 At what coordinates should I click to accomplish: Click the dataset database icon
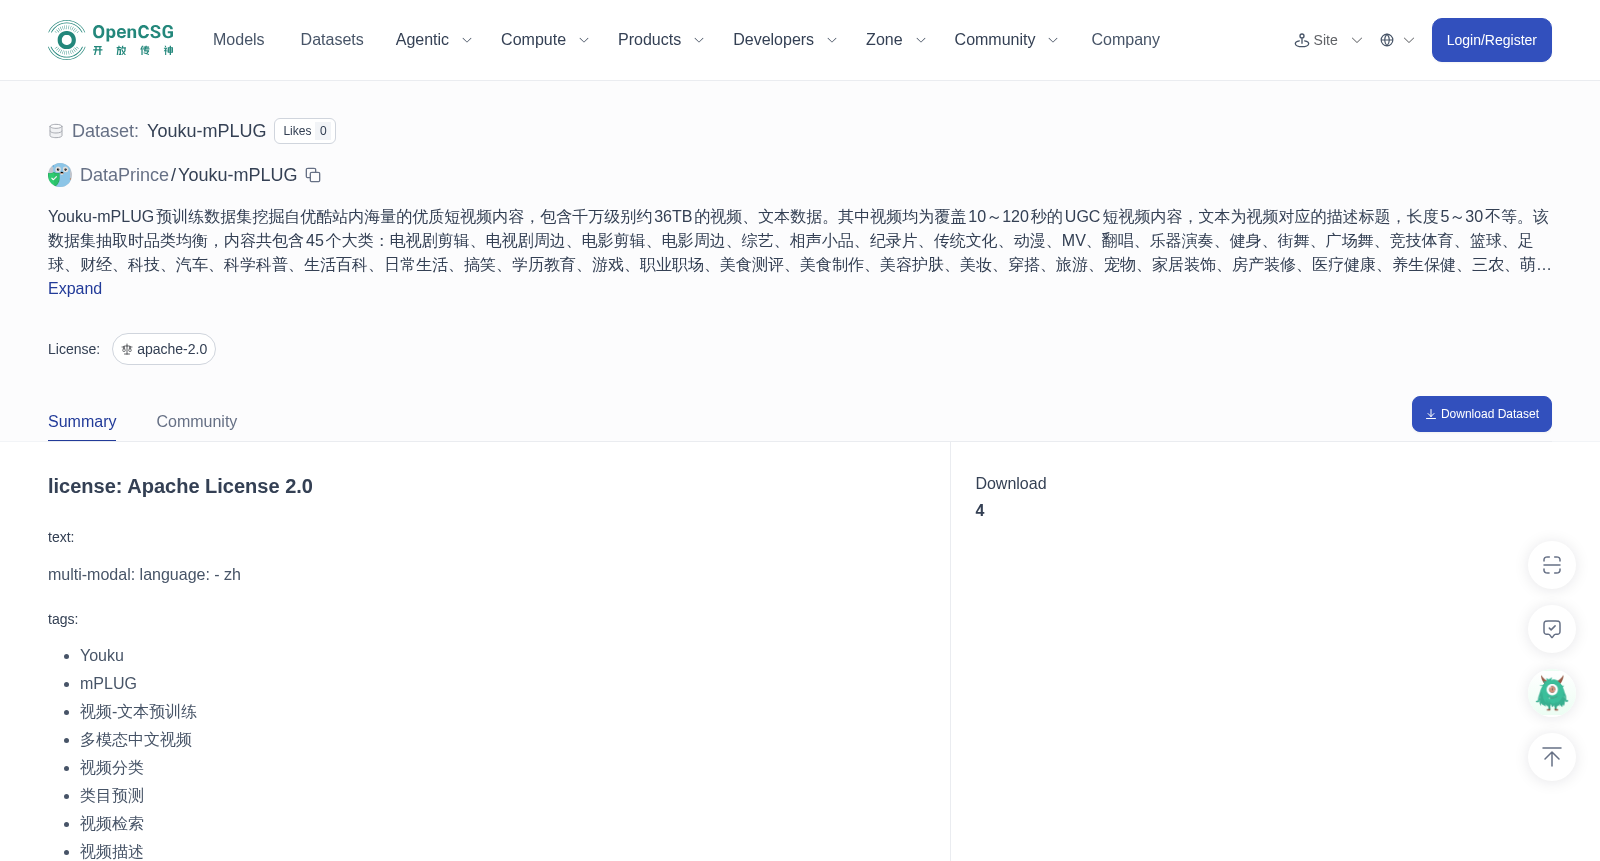click(56, 131)
